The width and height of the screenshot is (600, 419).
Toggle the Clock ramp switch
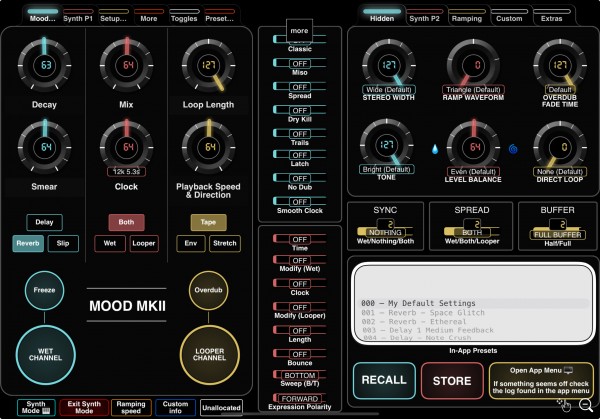[300, 284]
